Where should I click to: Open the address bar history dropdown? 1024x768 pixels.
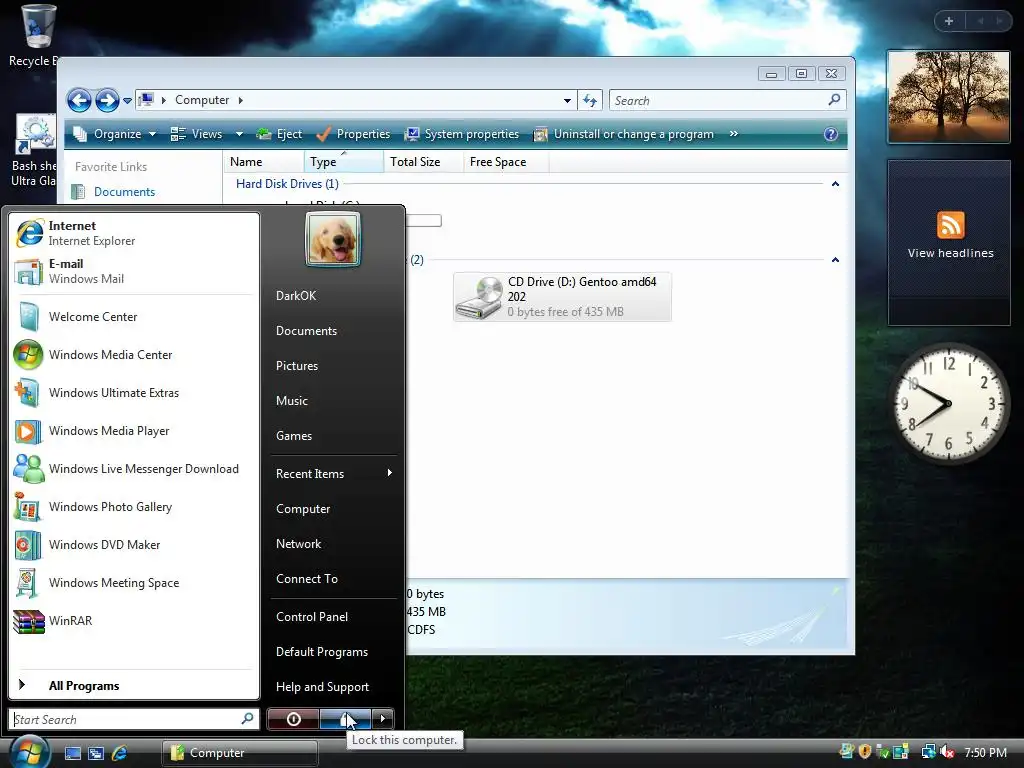(x=567, y=101)
